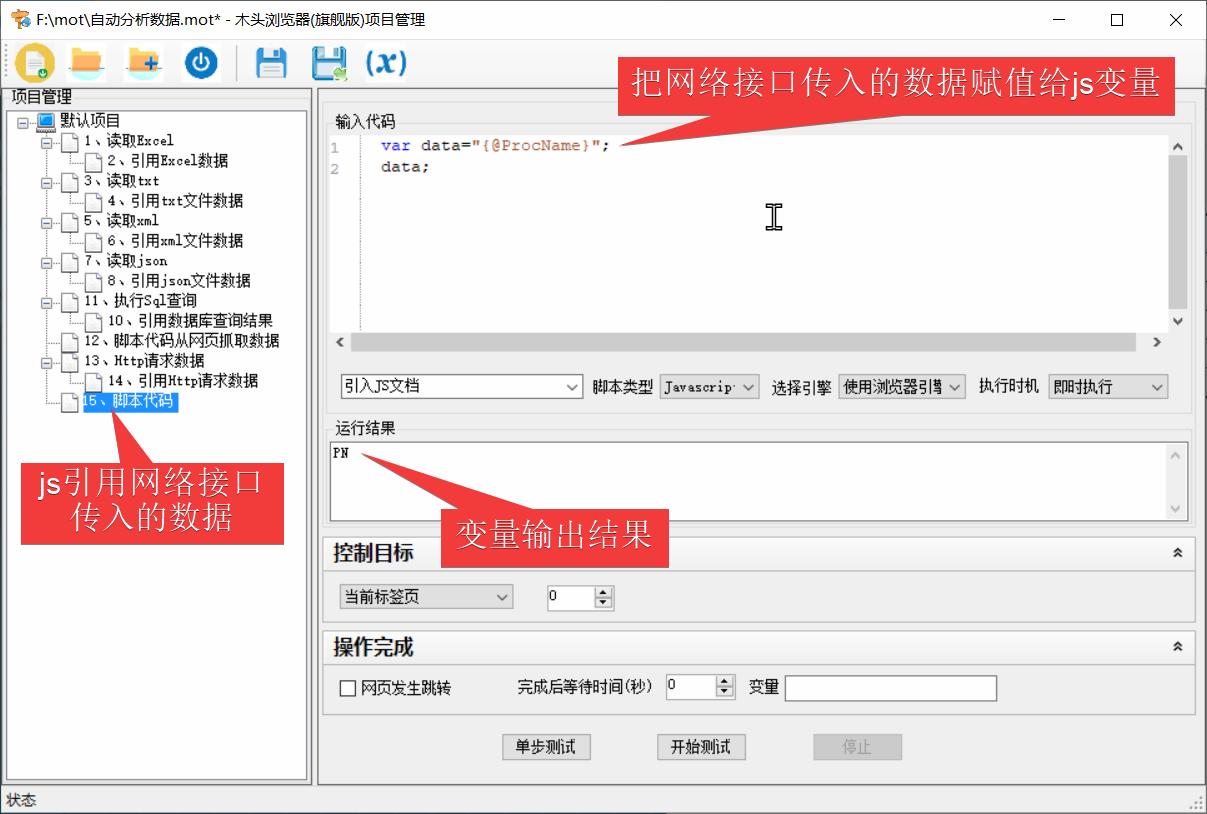Image resolution: width=1207 pixels, height=814 pixels.
Task: Click the New Project icon
Action: 35,61
